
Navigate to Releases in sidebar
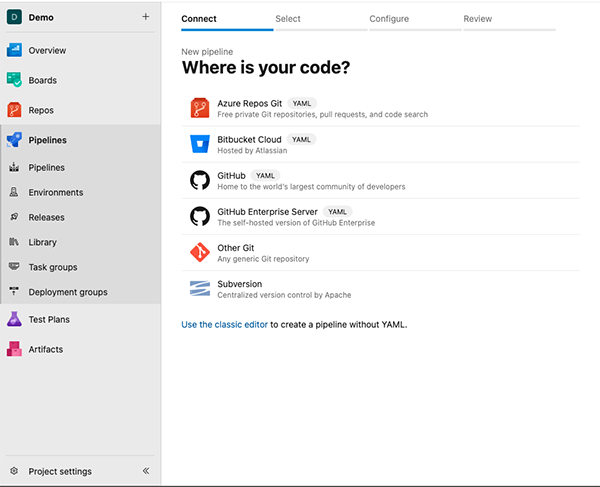(46, 217)
